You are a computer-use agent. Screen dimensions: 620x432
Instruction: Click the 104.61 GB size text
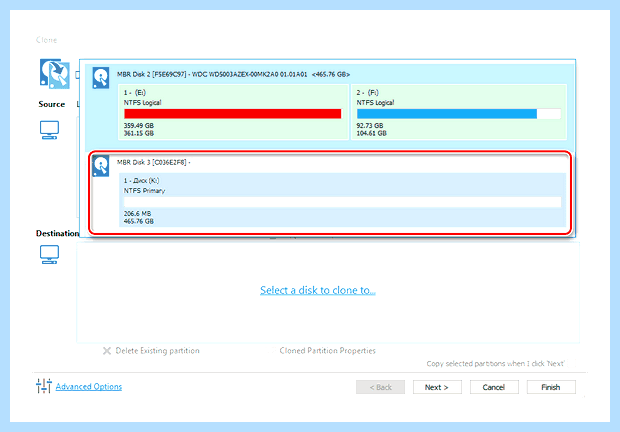point(372,133)
